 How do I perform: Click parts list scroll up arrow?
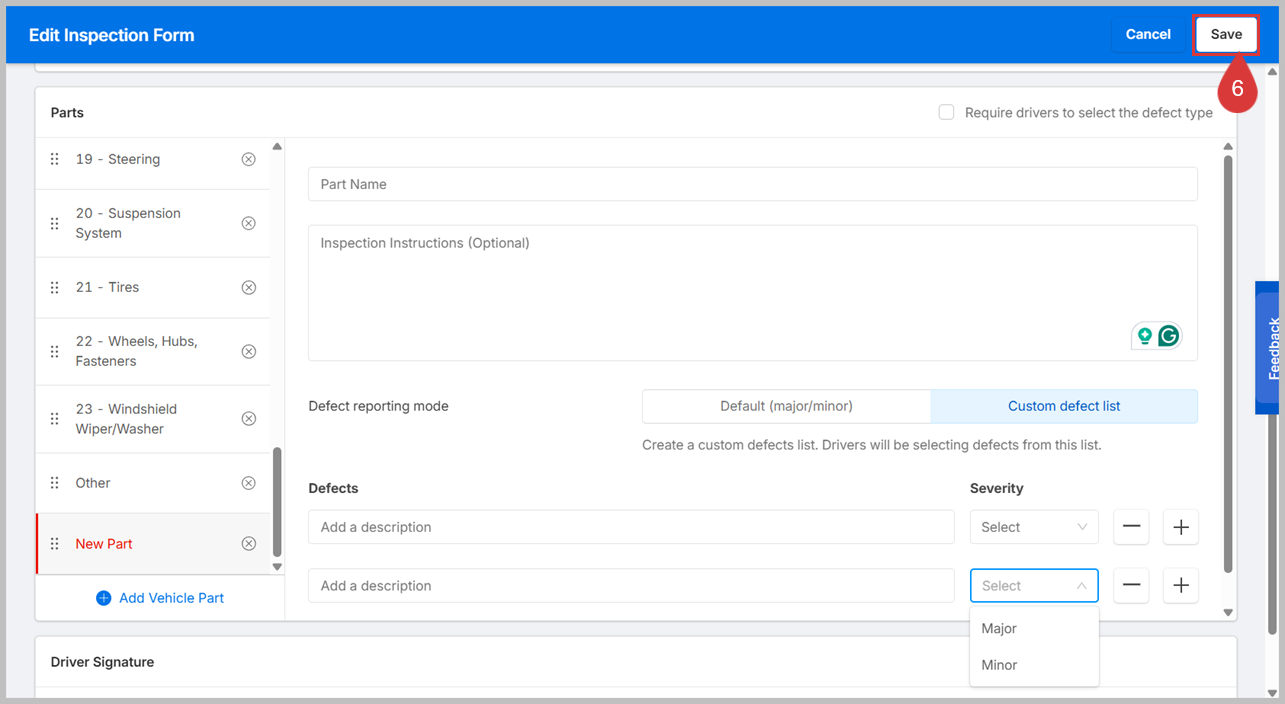pos(277,147)
